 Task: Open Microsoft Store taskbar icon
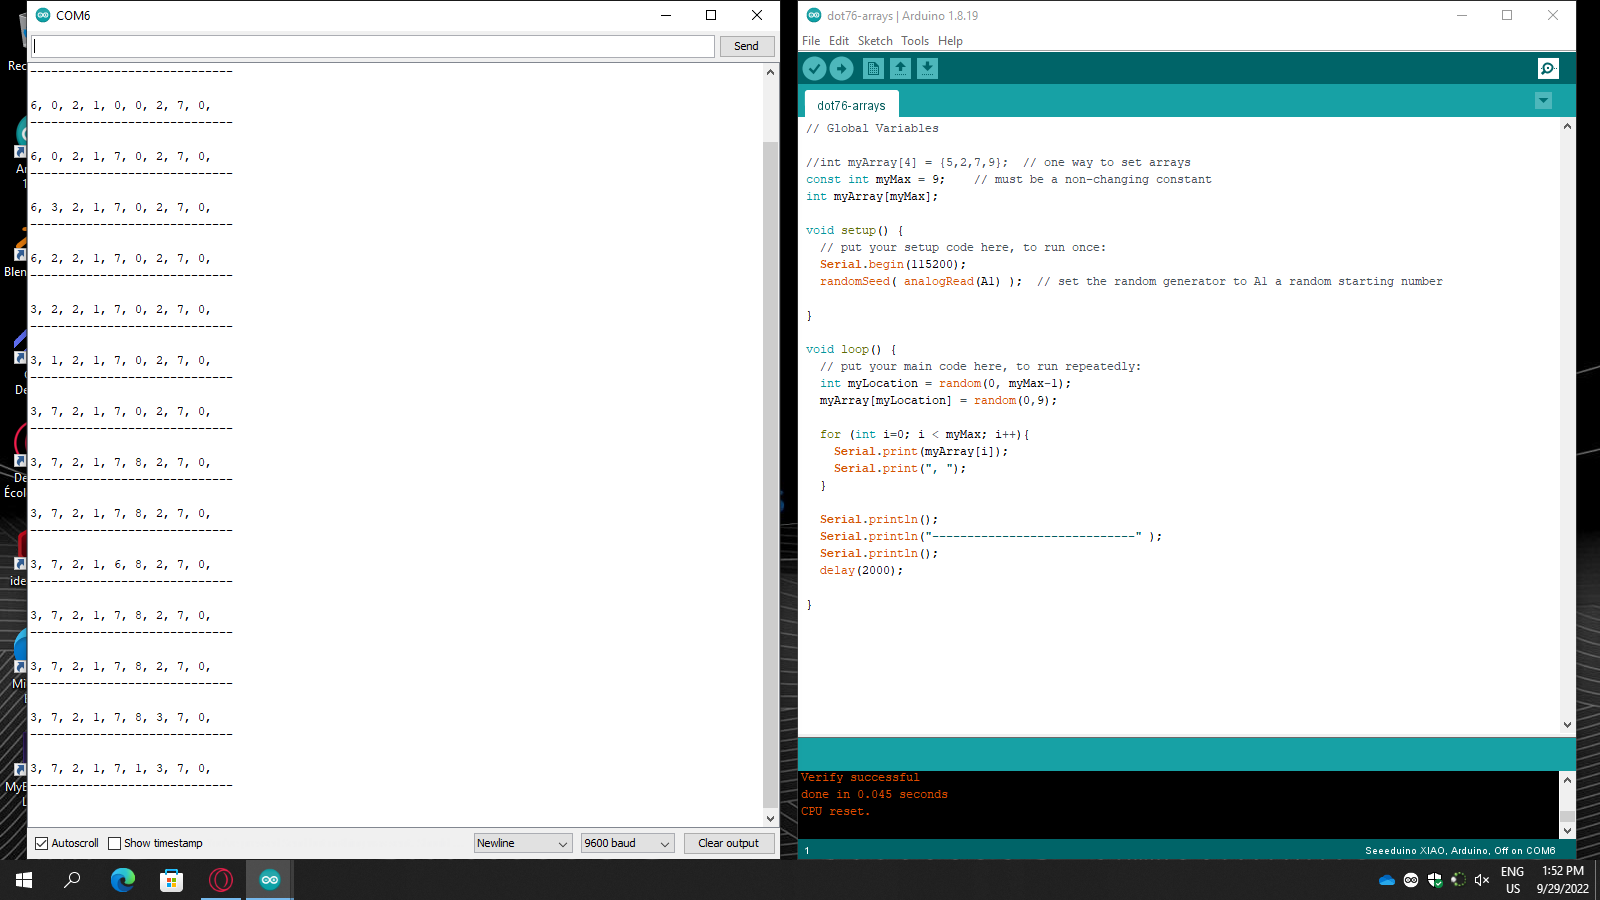pos(171,880)
